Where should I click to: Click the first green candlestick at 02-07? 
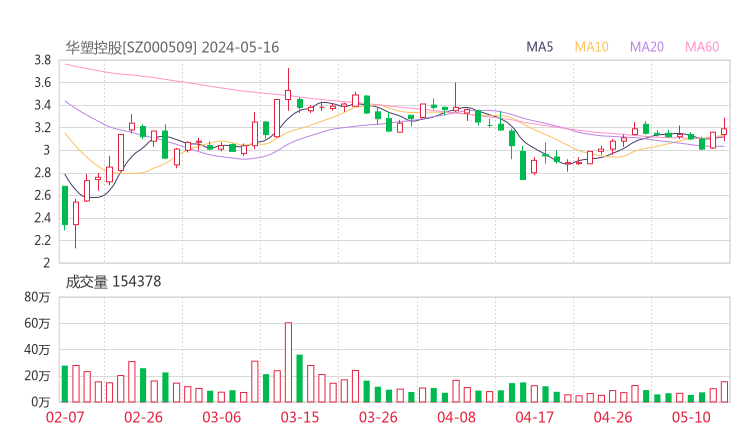click(x=65, y=206)
